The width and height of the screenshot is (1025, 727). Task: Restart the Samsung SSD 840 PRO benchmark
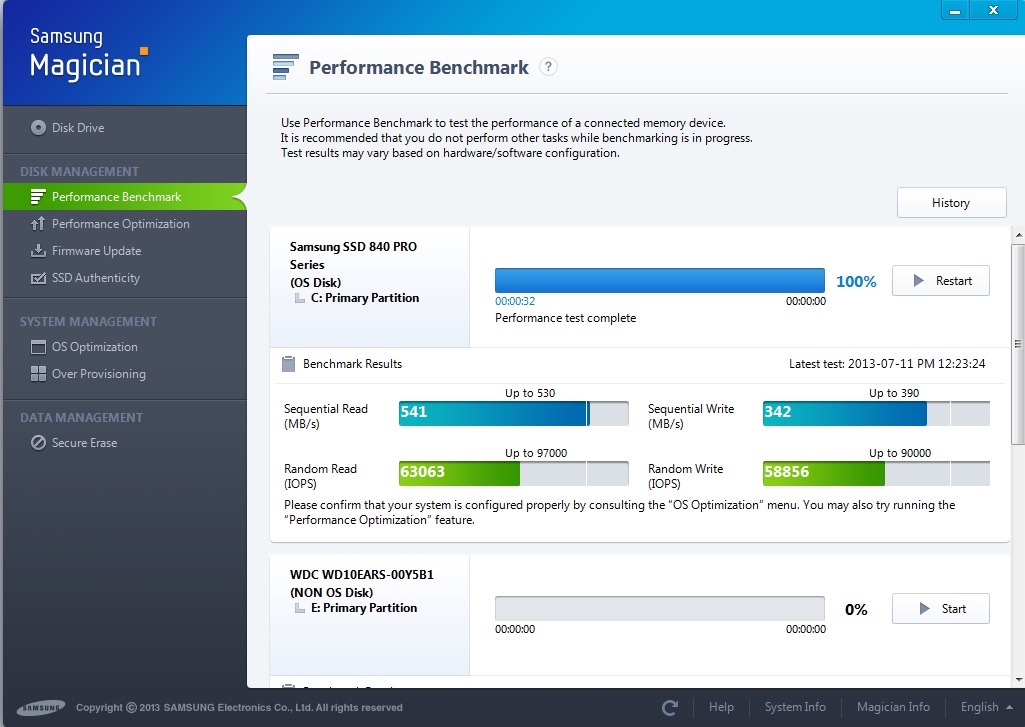941,280
